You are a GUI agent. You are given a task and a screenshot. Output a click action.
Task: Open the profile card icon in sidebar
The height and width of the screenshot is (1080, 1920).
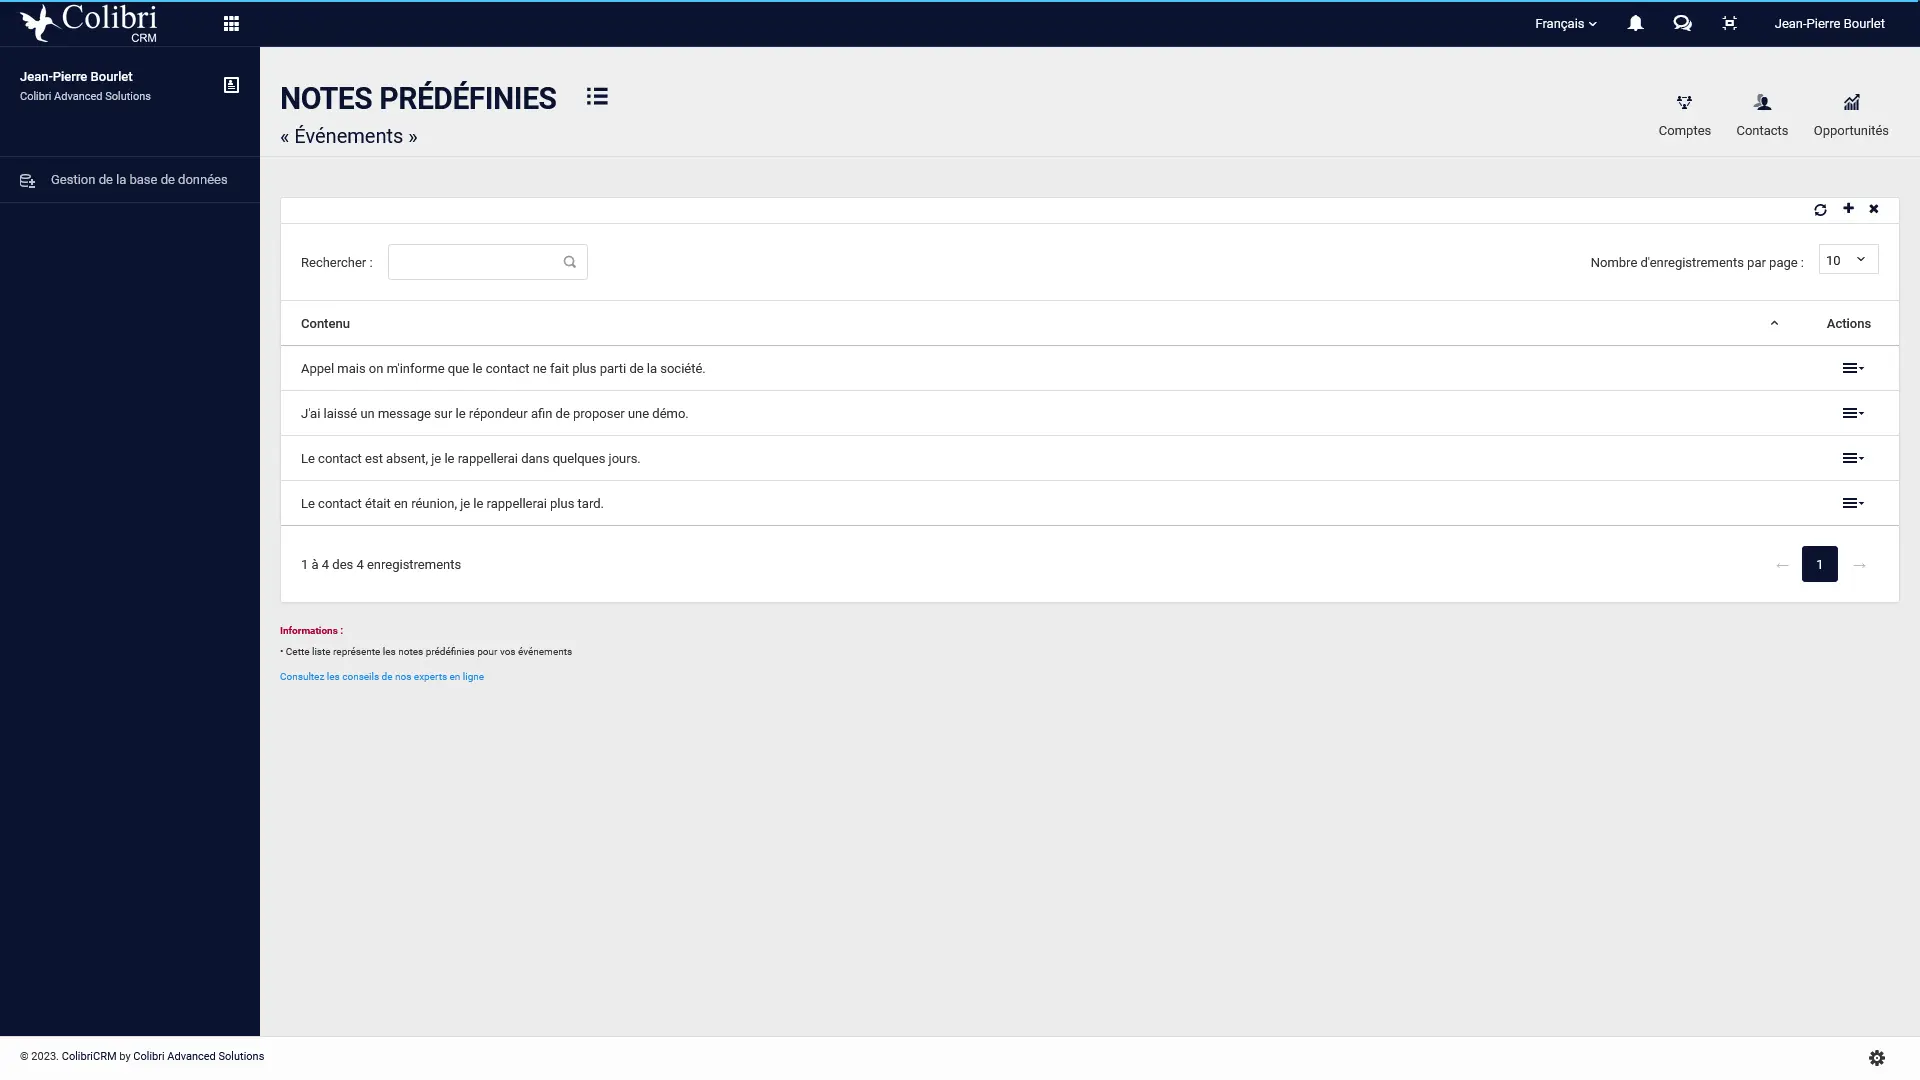click(231, 85)
